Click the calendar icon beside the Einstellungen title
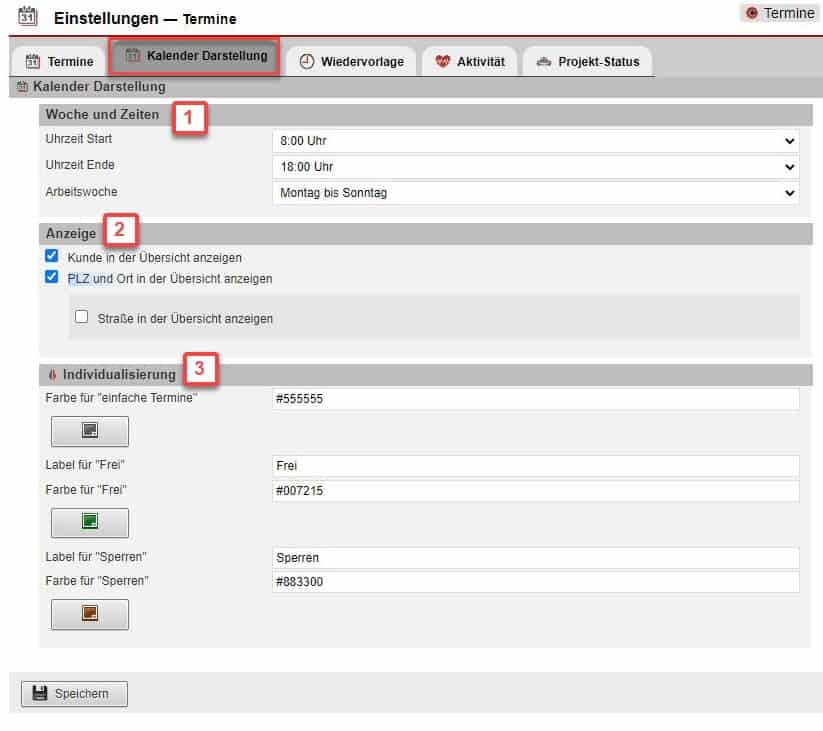Image resolution: width=823 pixels, height=731 pixels. [29, 17]
